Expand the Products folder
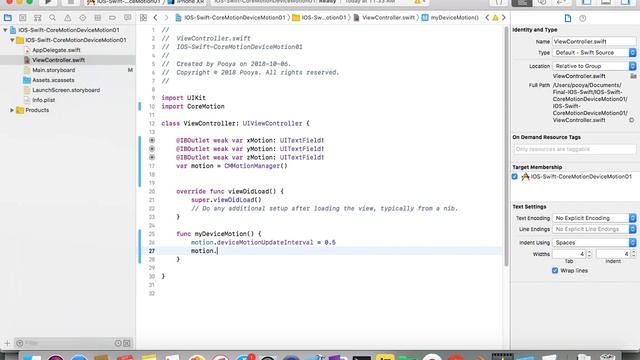This screenshot has width=640, height=360. pyautogui.click(x=12, y=110)
